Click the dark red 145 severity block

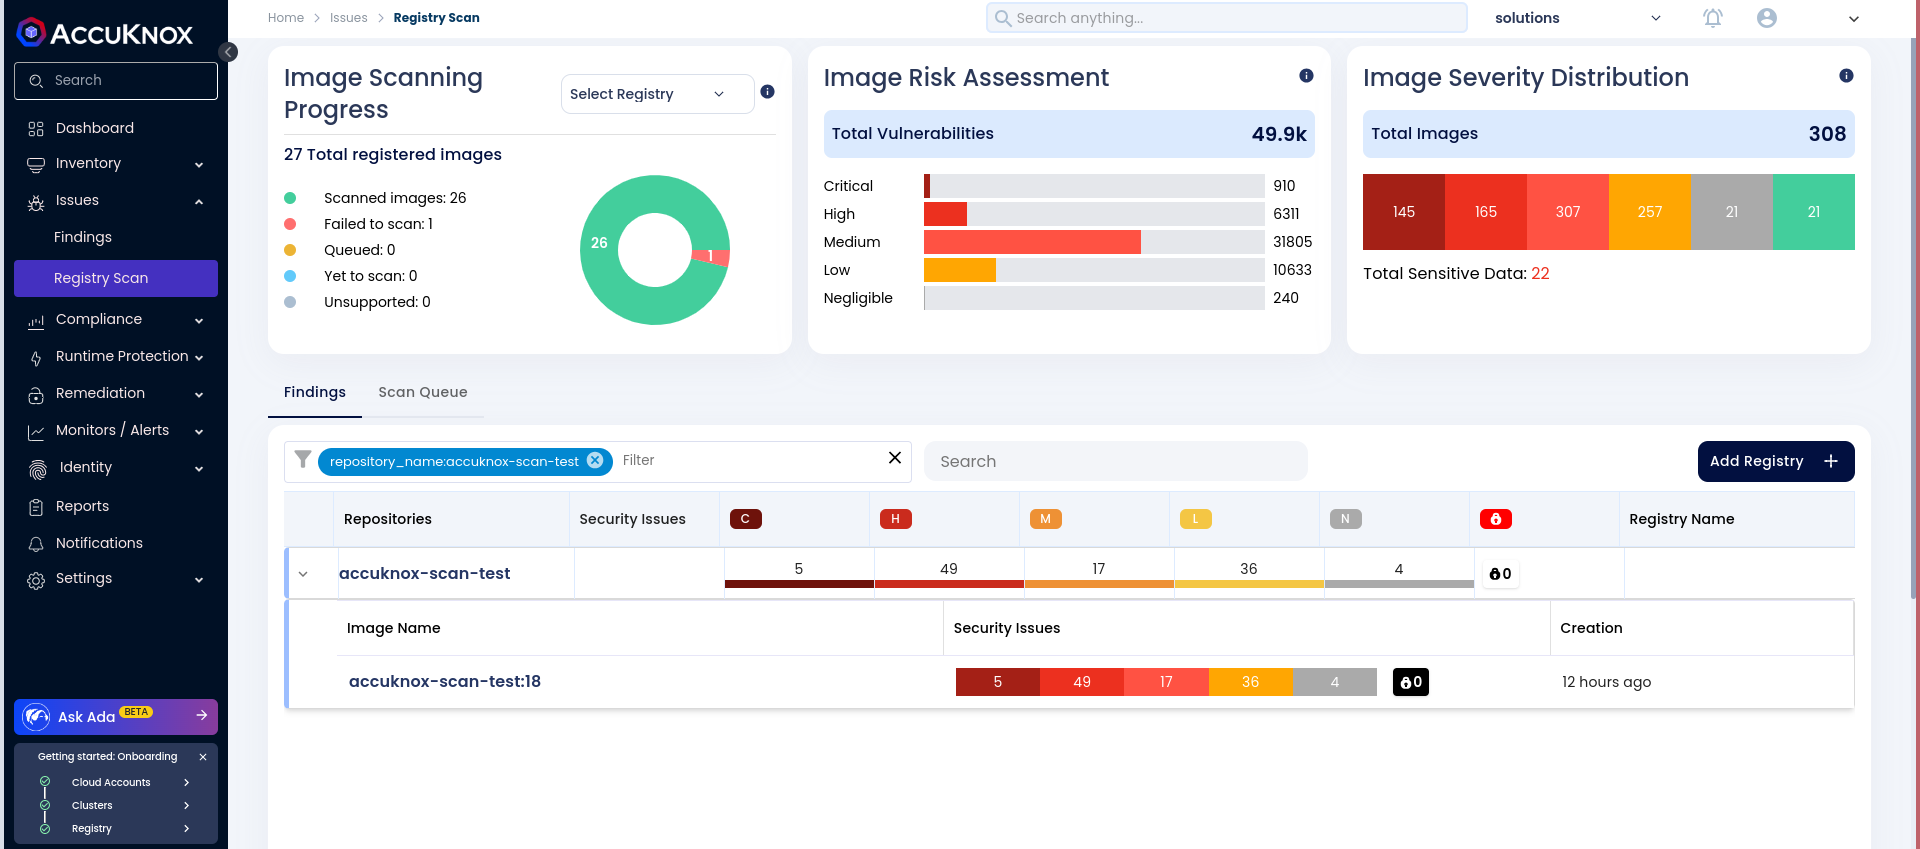click(1404, 212)
